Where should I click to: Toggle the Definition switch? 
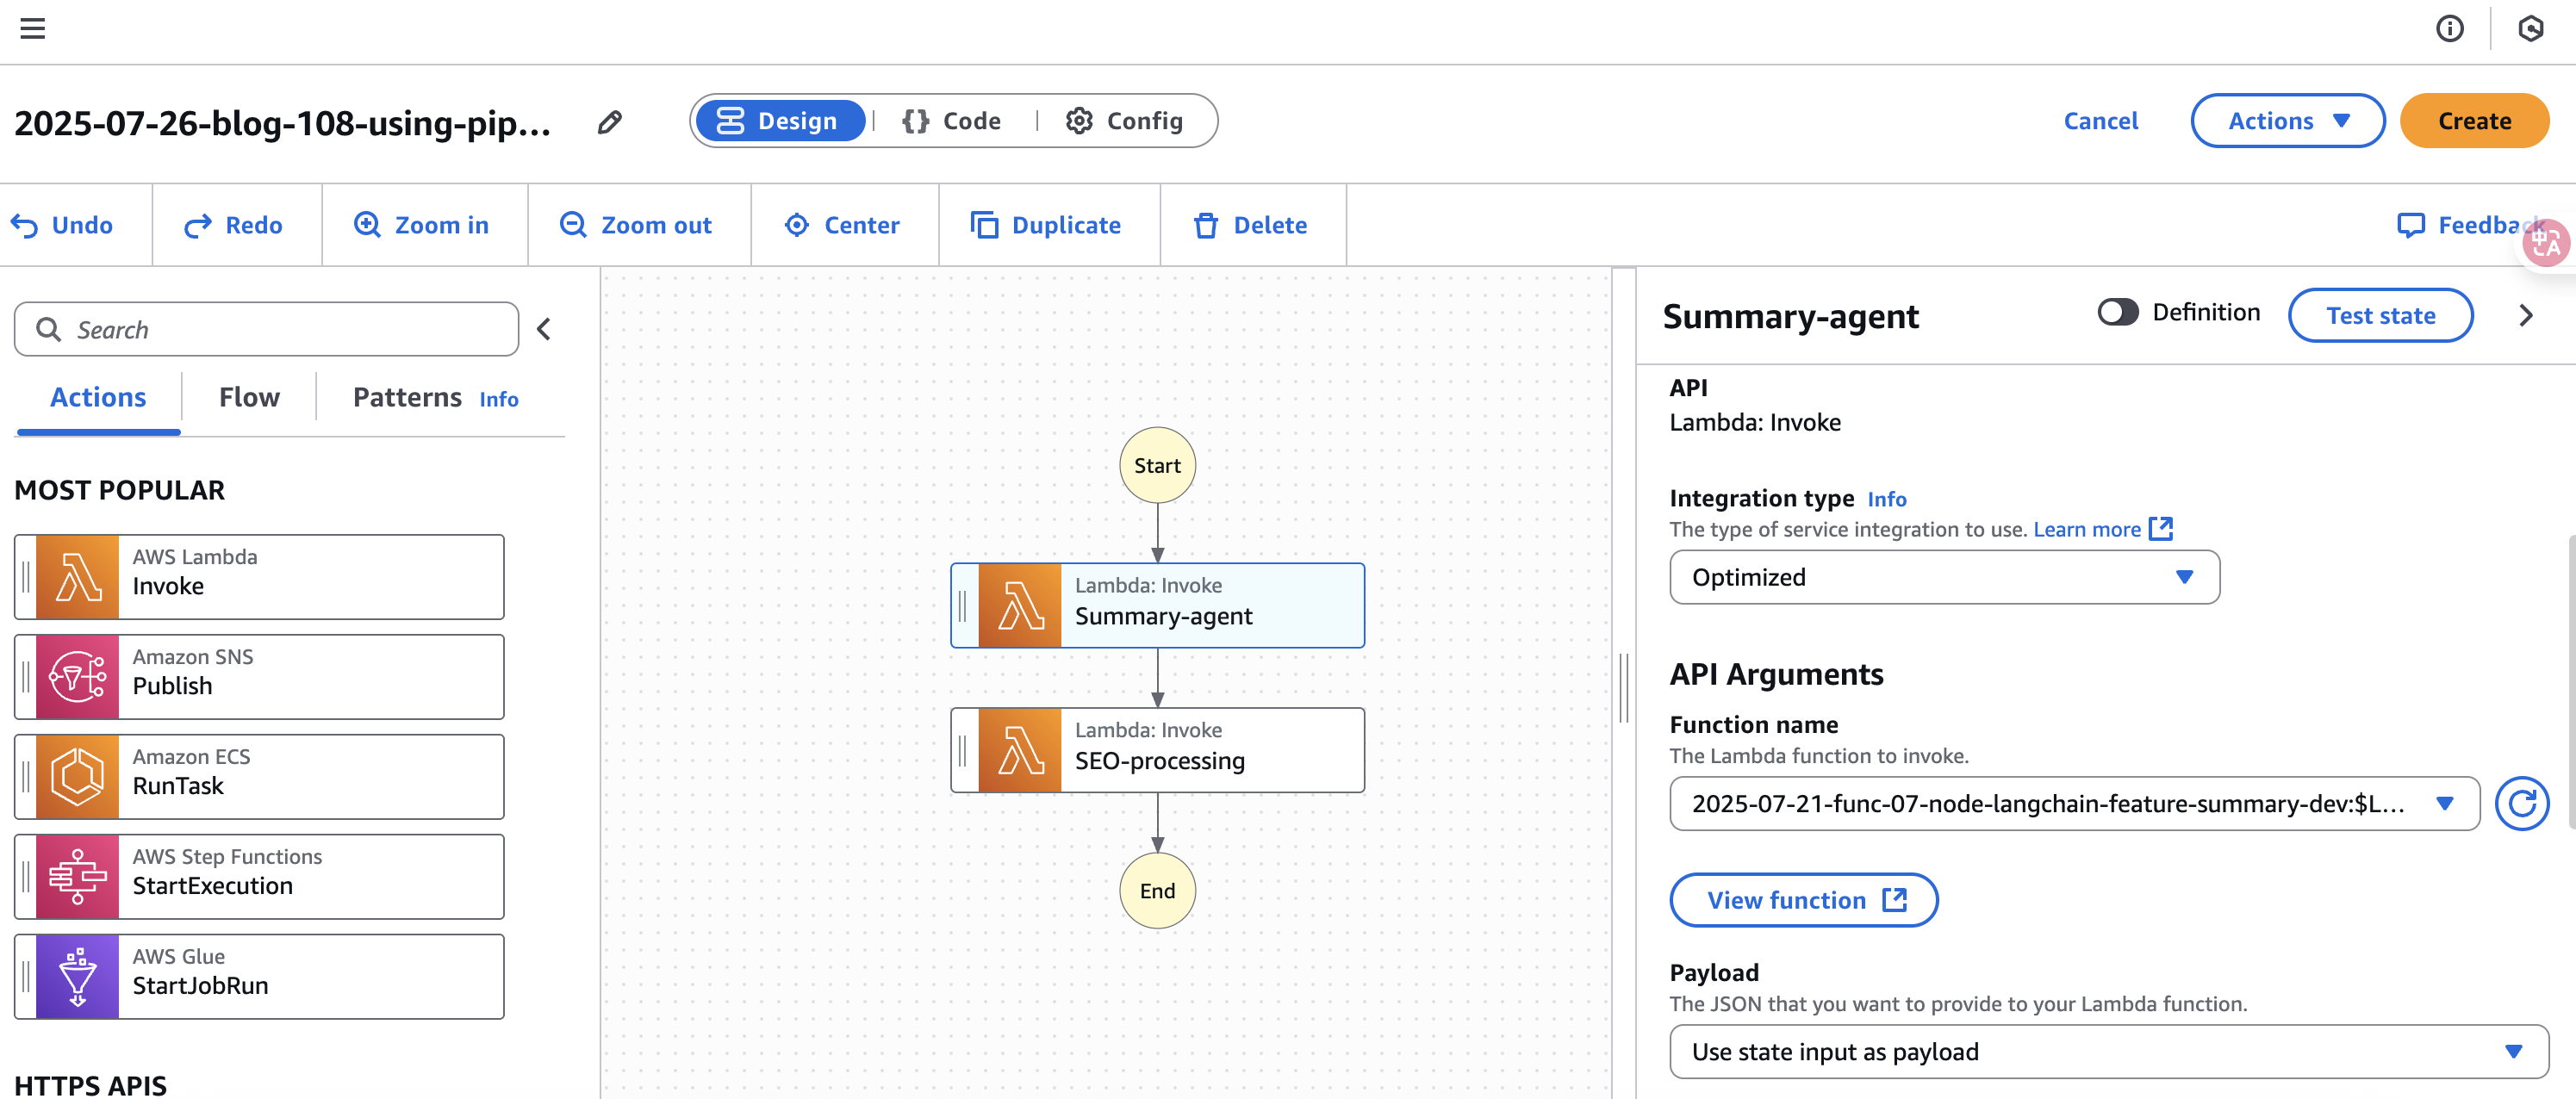pos(2117,313)
